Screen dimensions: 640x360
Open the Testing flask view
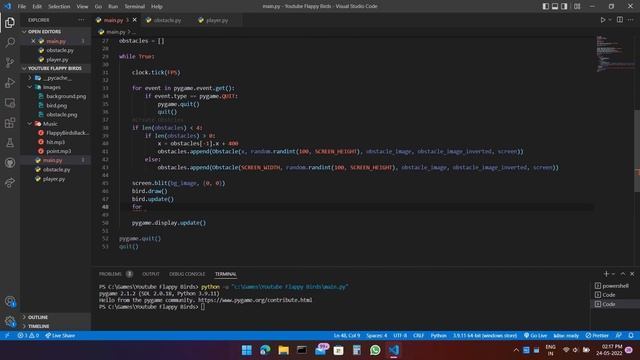[10, 143]
